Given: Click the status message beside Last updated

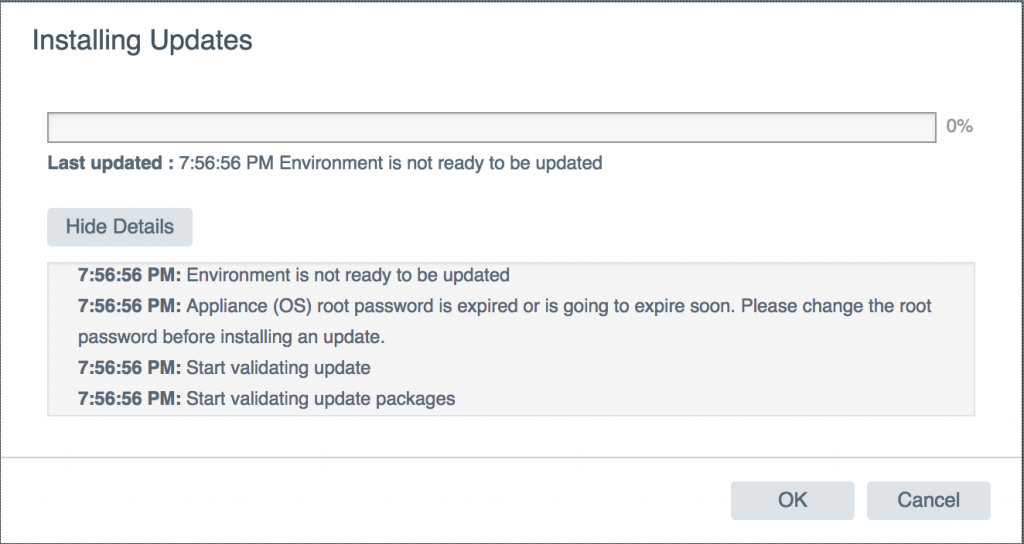Looking at the screenshot, I should click(440, 162).
